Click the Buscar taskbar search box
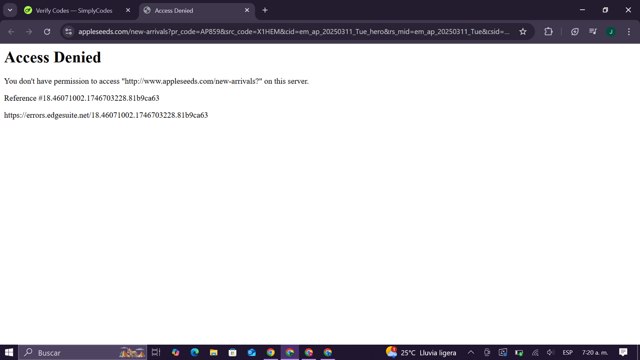 coord(82,352)
